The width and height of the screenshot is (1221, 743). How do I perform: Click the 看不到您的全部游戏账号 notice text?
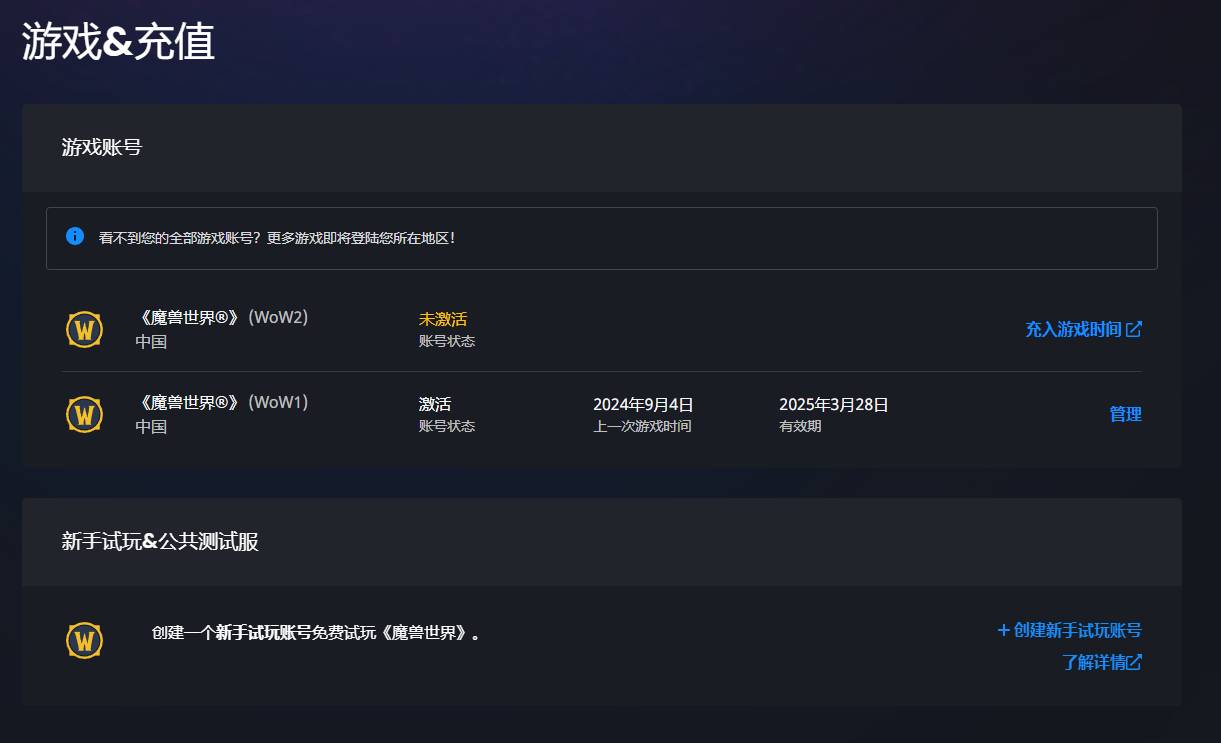click(277, 238)
